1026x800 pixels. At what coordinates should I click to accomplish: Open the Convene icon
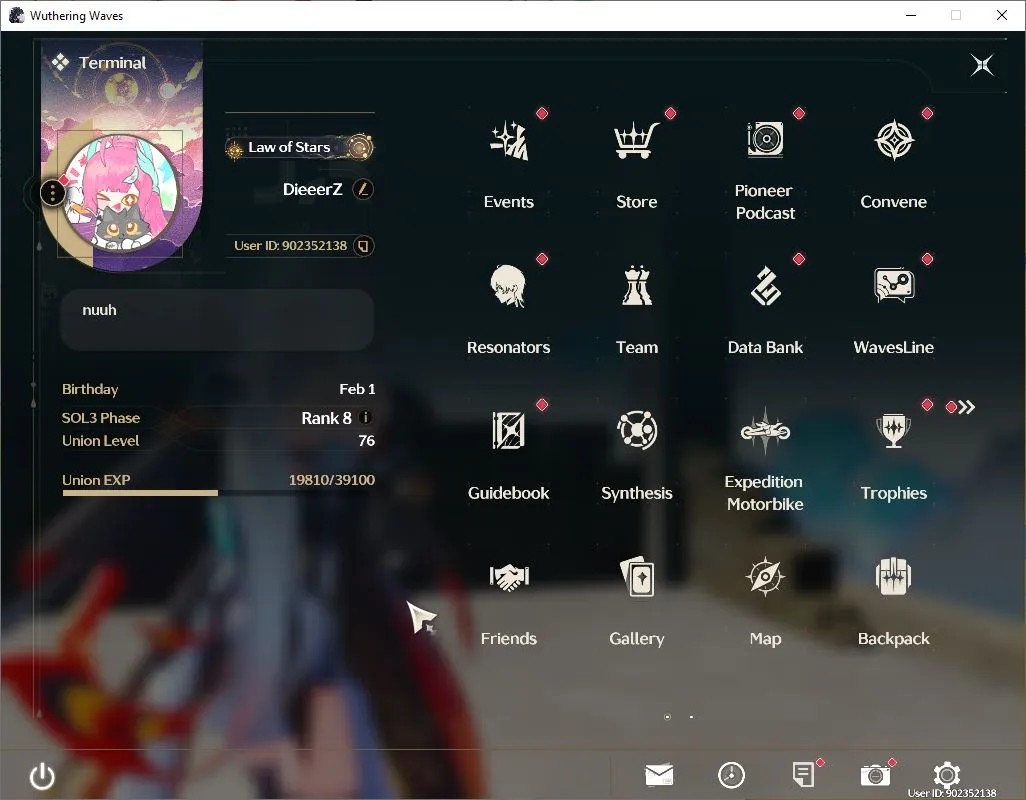[x=894, y=140]
